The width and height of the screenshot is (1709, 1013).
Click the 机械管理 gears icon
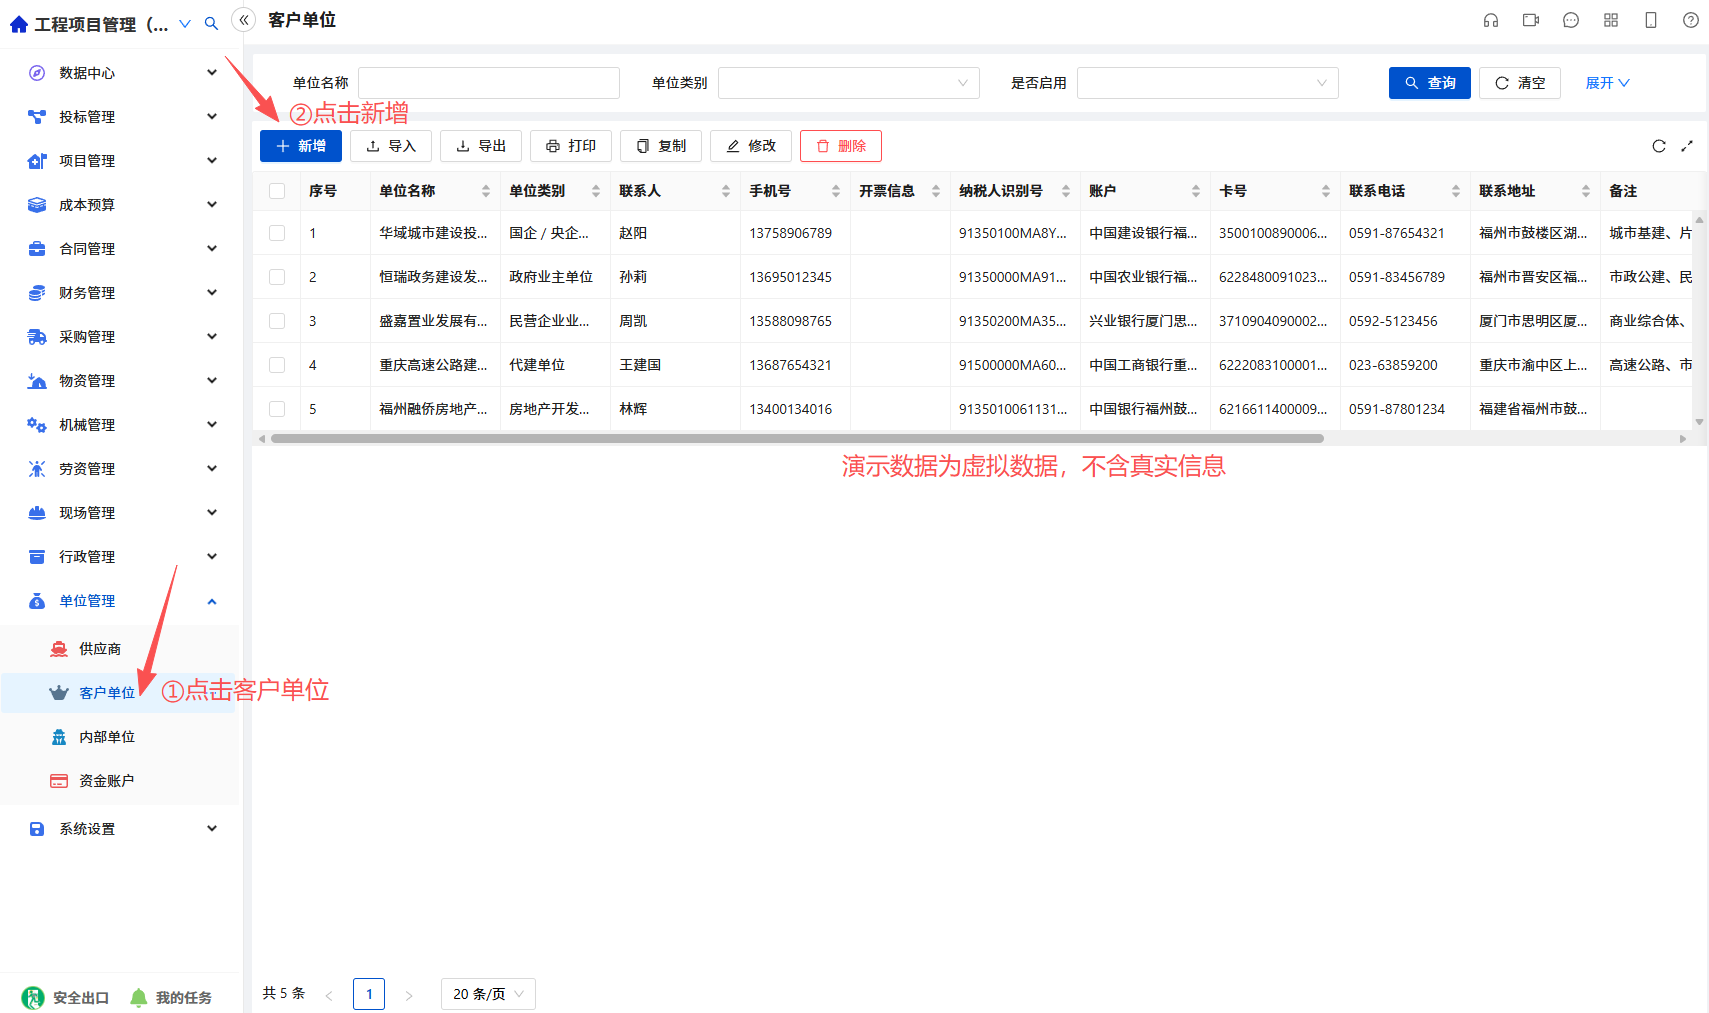(x=37, y=424)
